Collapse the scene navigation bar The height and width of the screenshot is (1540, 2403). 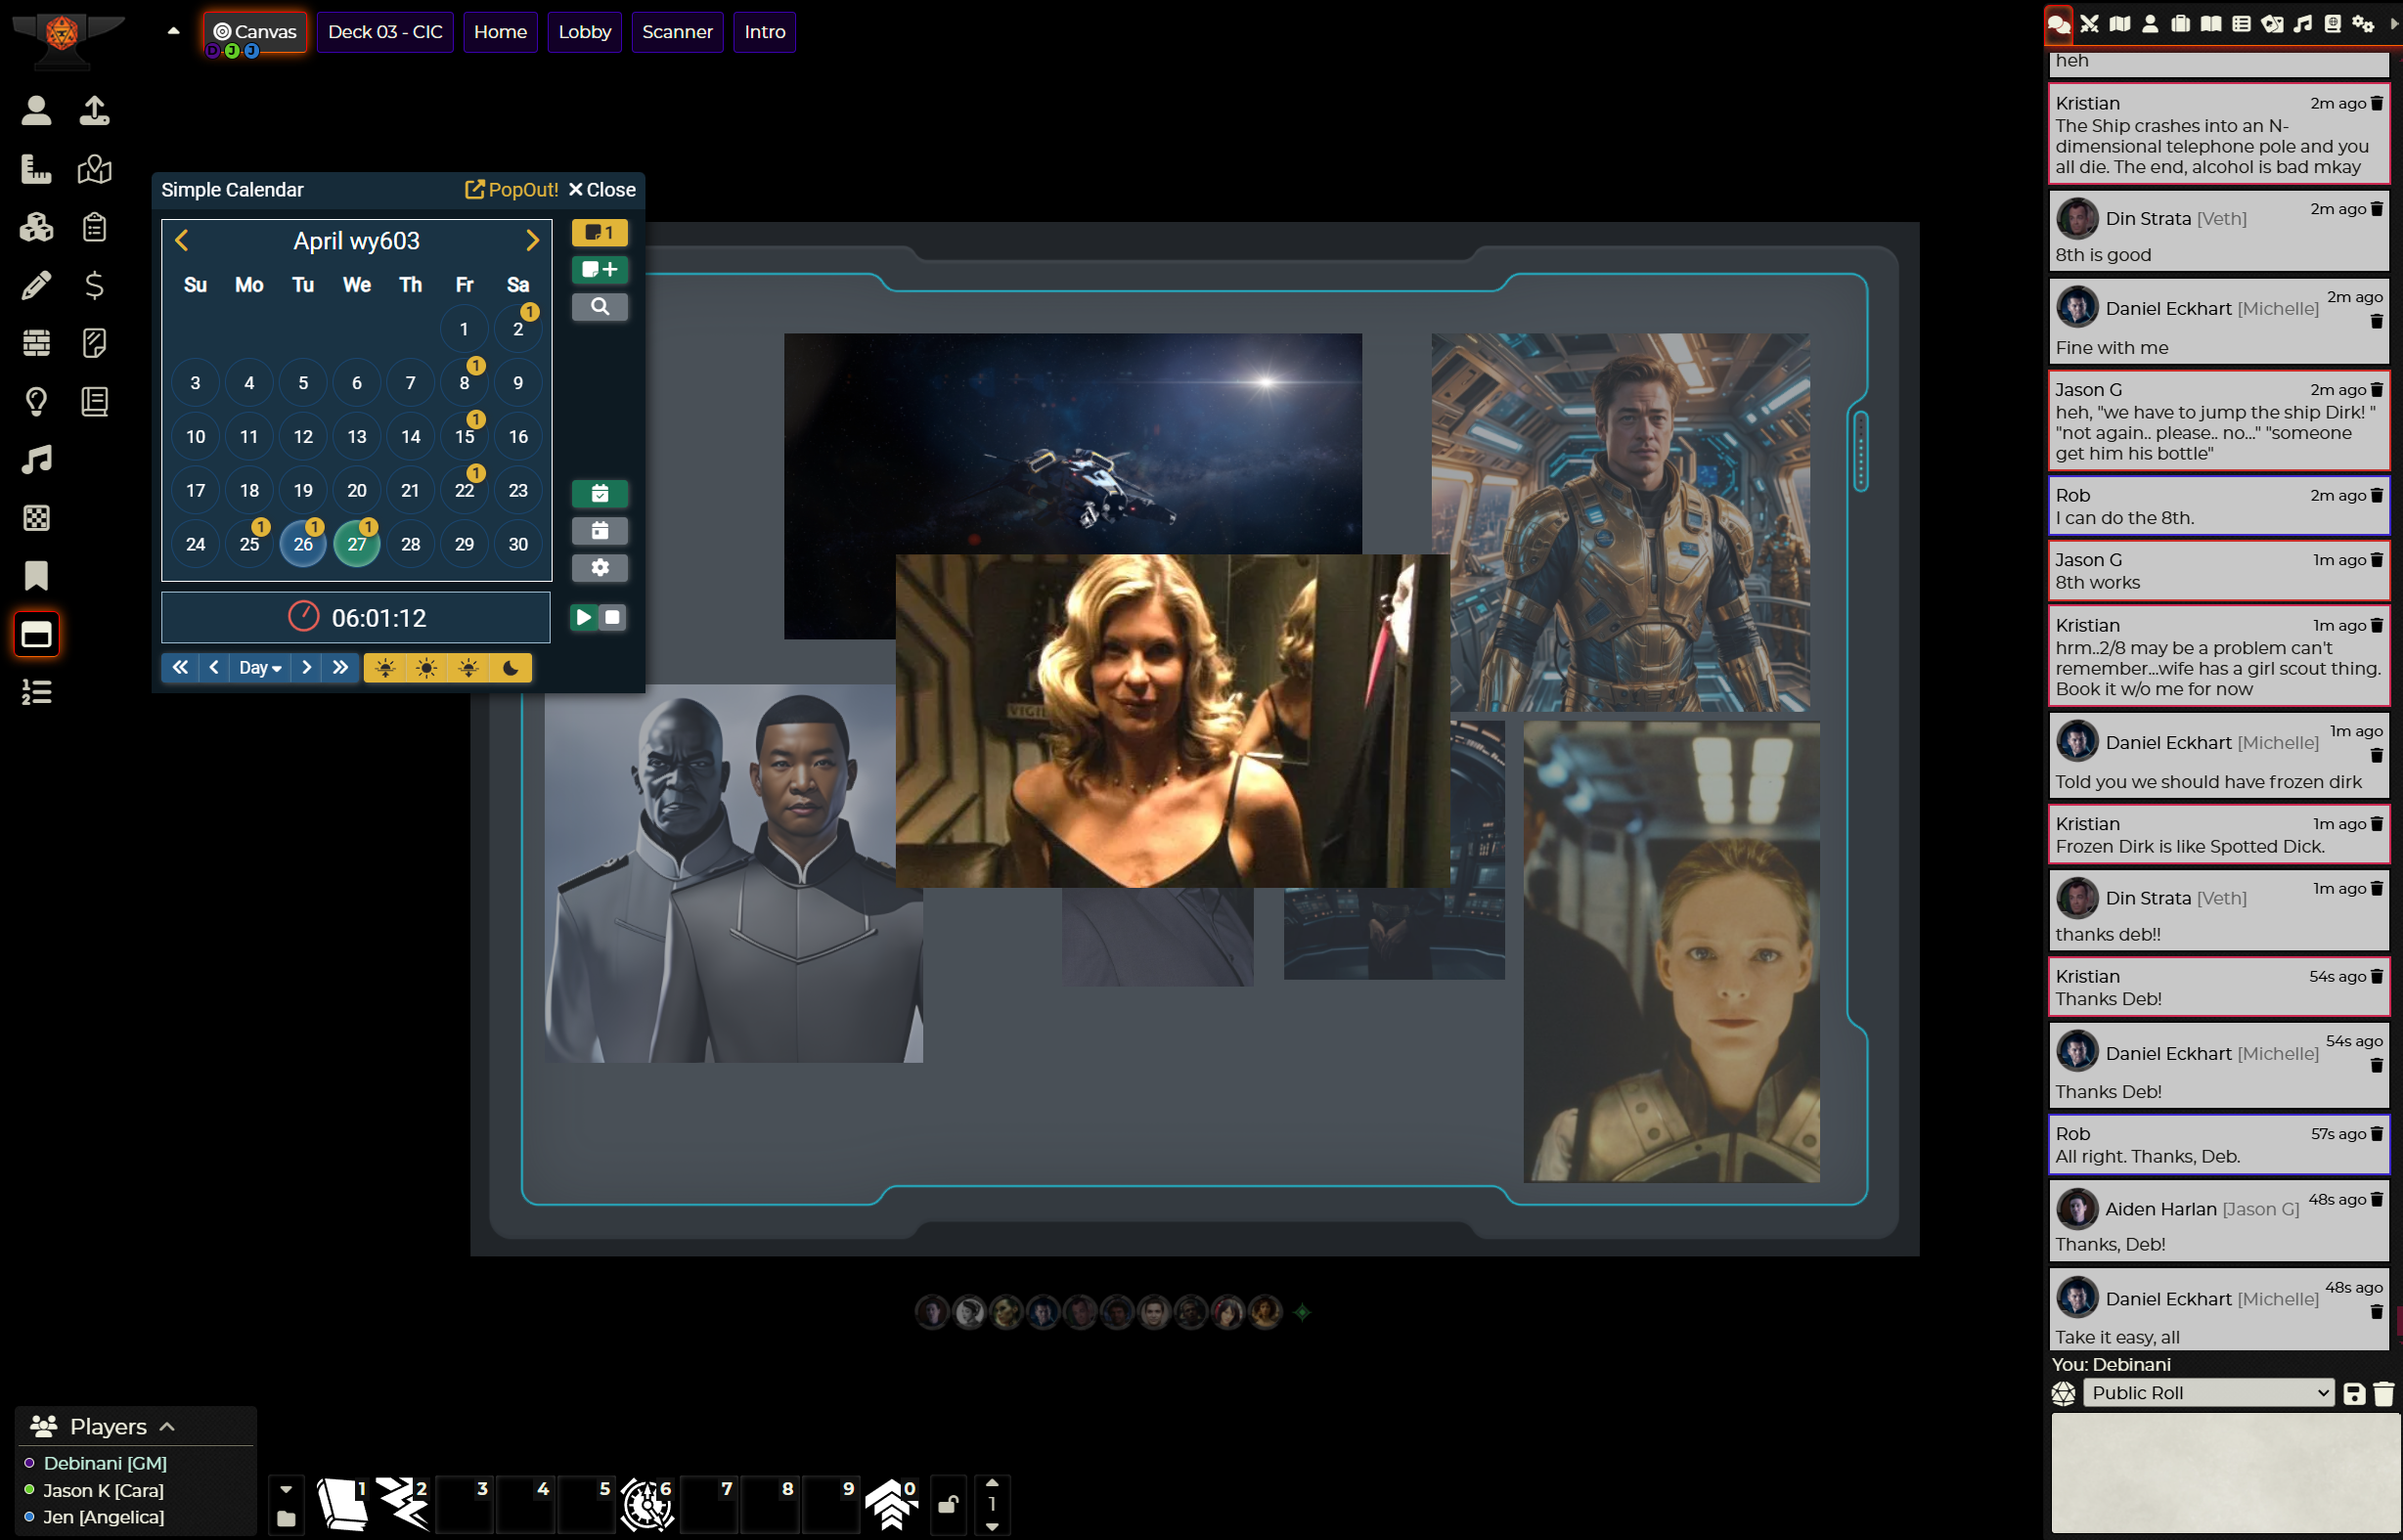[x=173, y=31]
